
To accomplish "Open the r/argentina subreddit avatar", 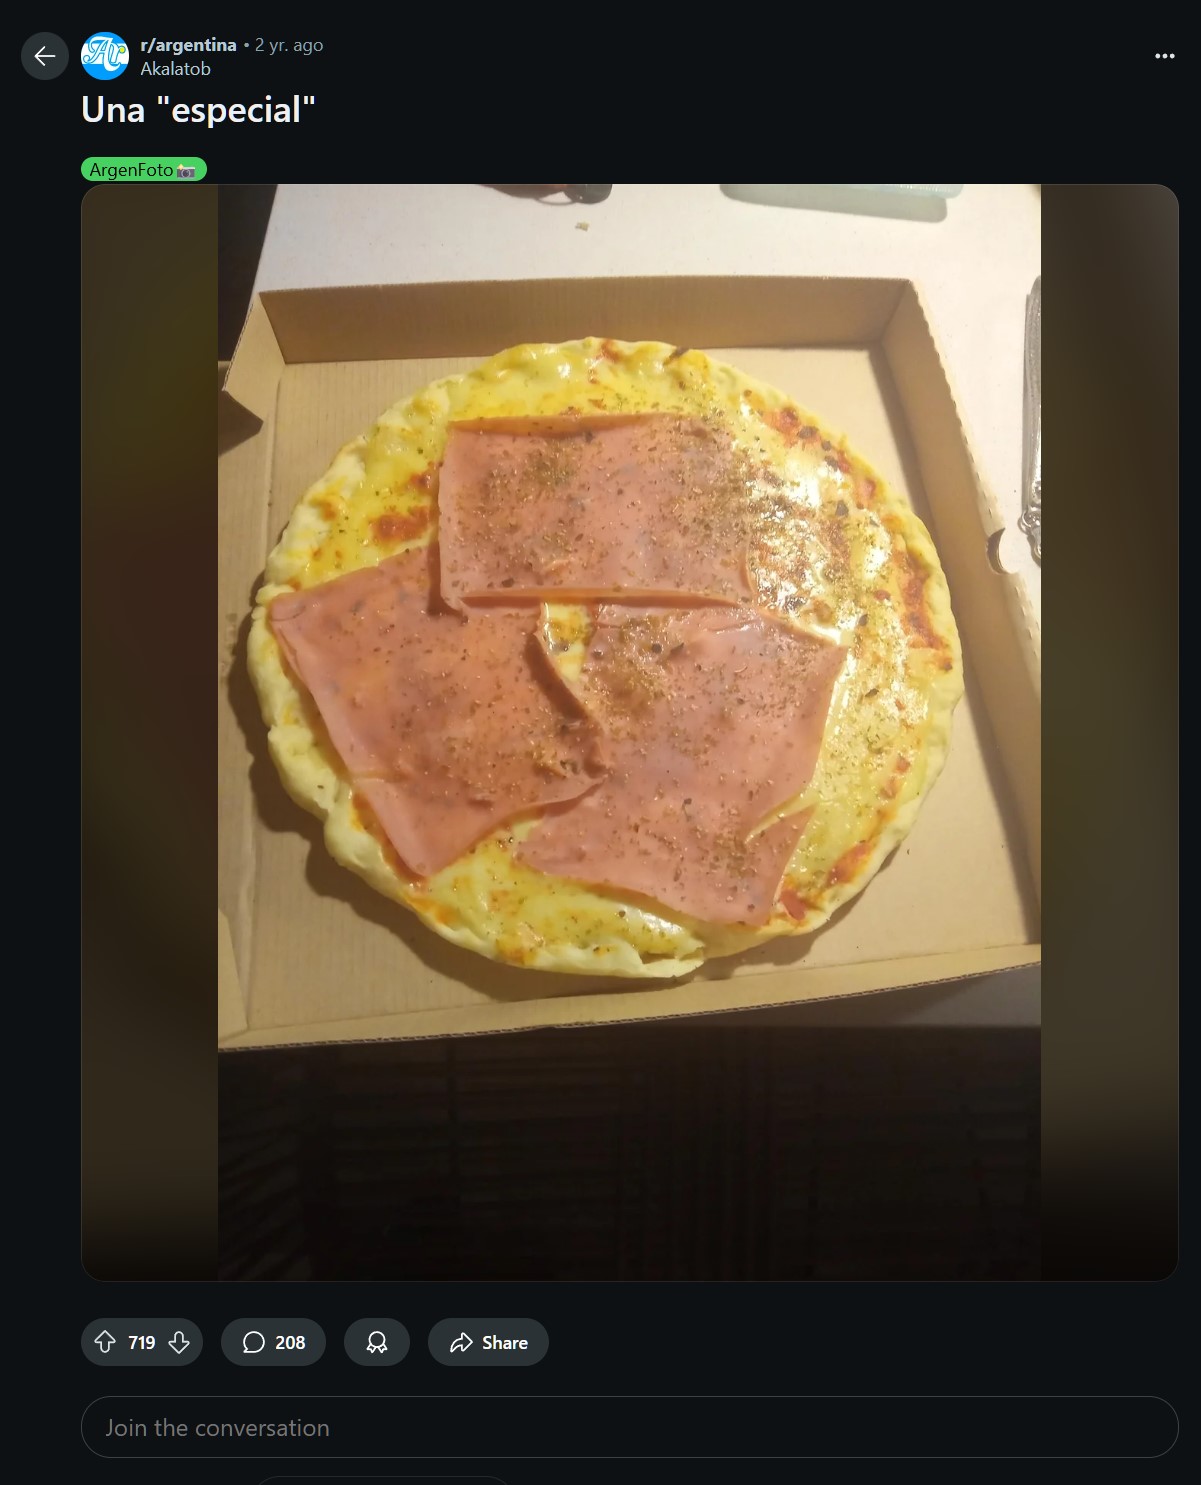I will pyautogui.click(x=105, y=56).
